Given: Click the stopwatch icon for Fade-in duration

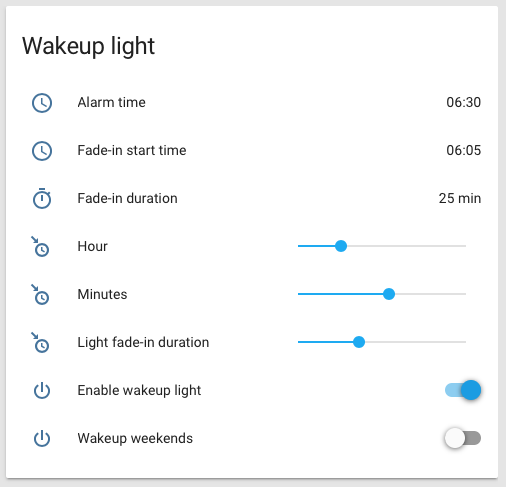Looking at the screenshot, I should [x=42, y=198].
